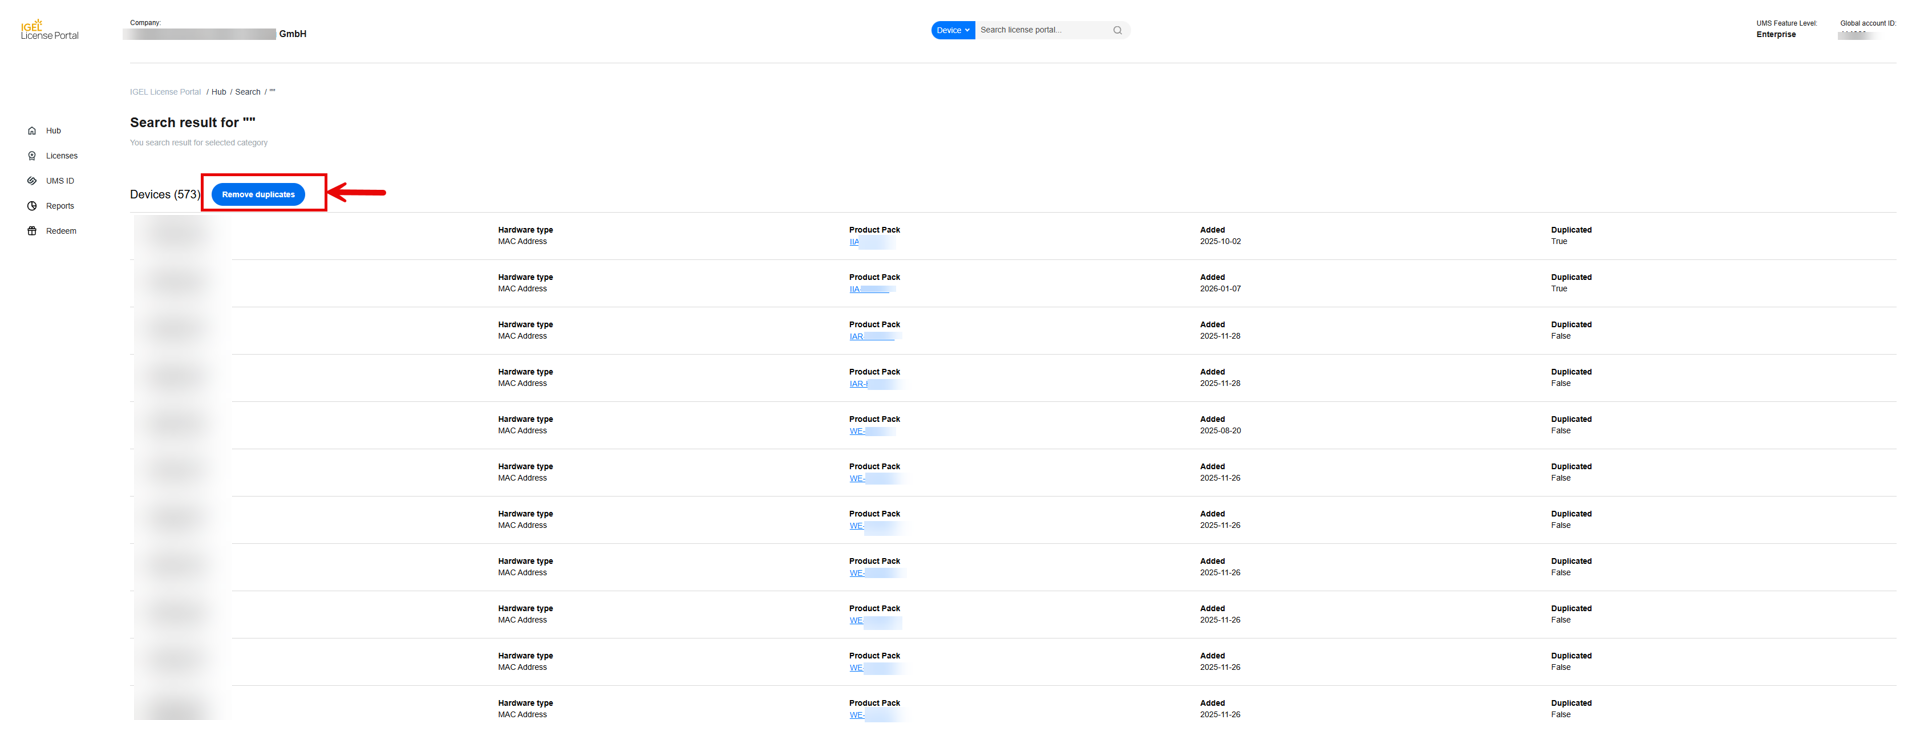Open Product Pack link added 2025-08-20
Image resolution: width=1920 pixels, height=732 pixels.
tap(857, 431)
